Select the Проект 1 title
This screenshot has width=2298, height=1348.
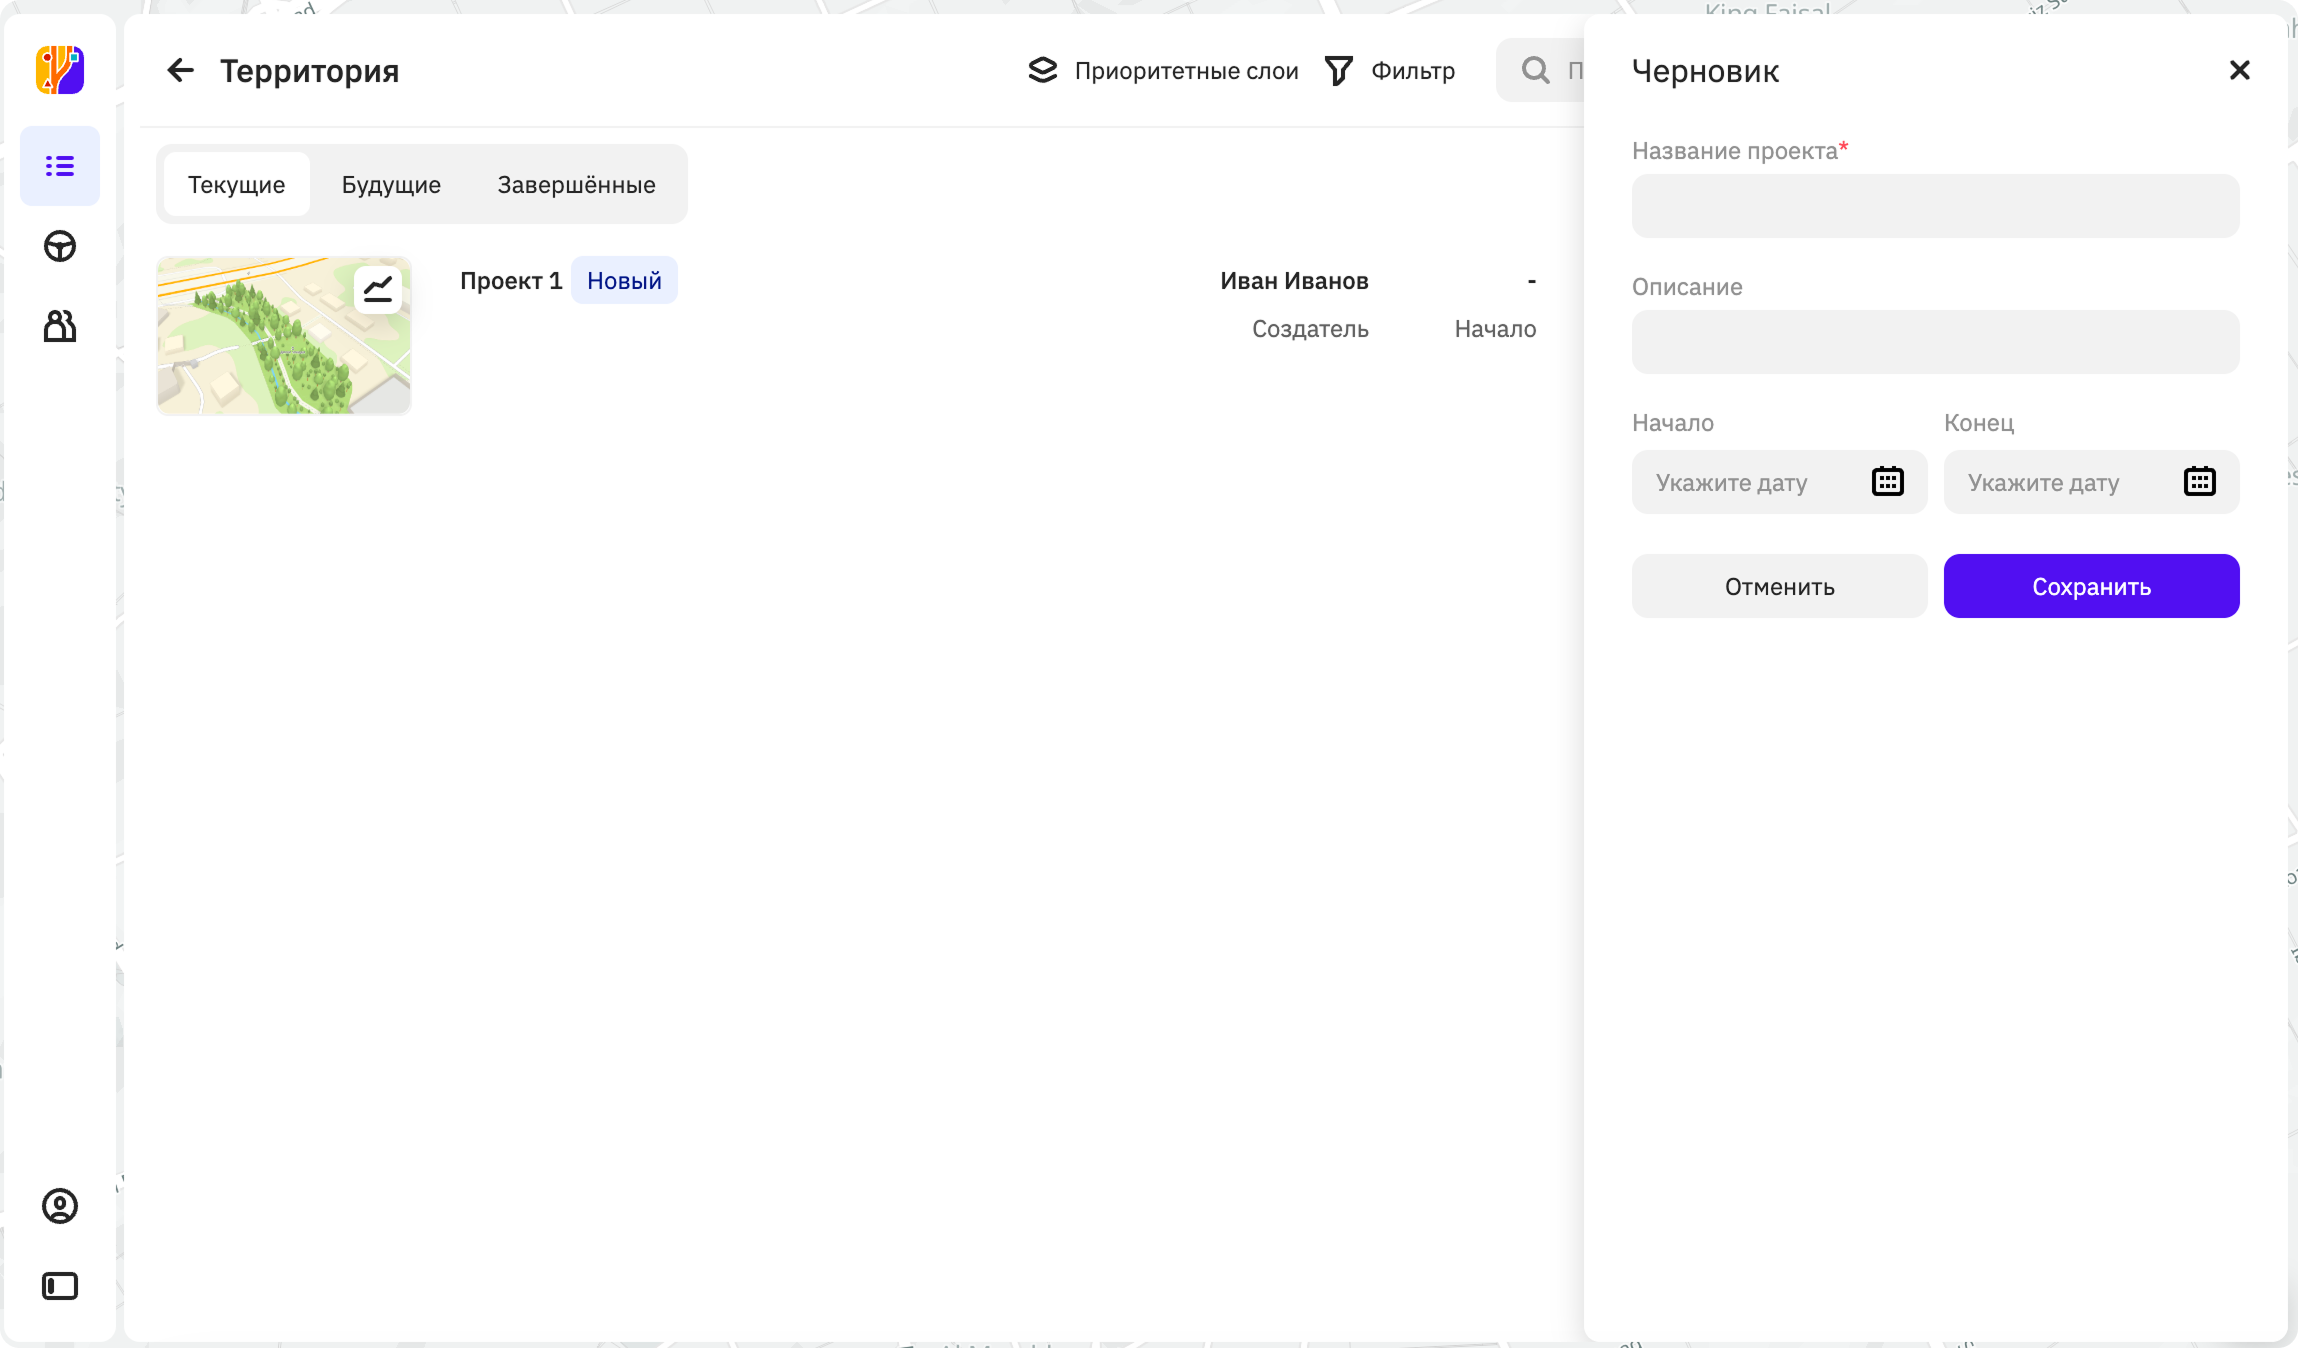tap(511, 281)
